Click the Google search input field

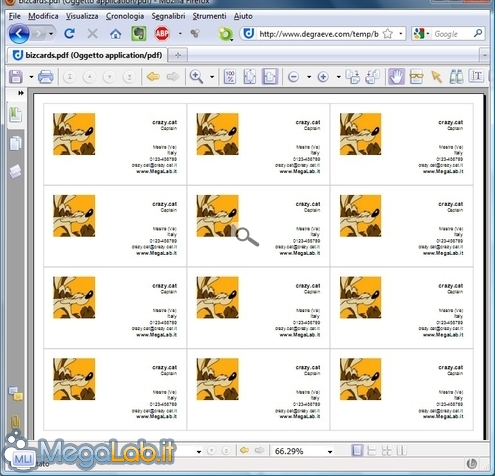[x=452, y=34]
